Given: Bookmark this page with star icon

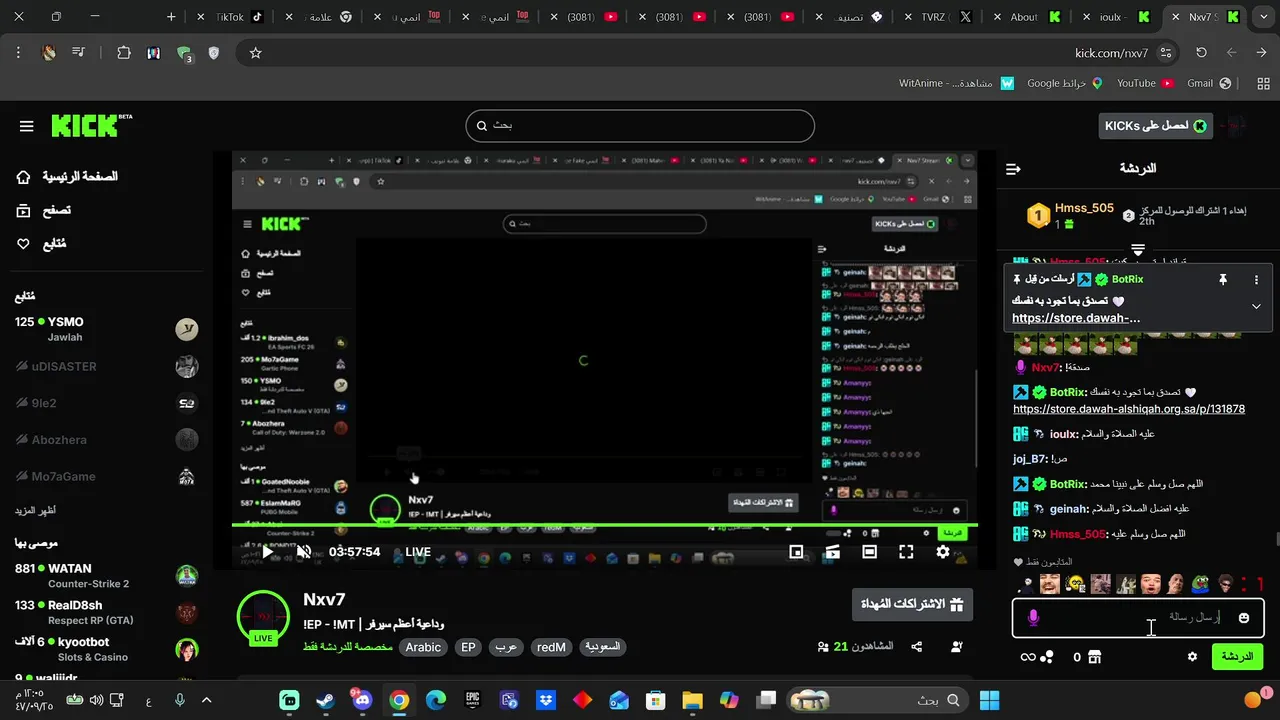Looking at the screenshot, I should [x=255, y=53].
